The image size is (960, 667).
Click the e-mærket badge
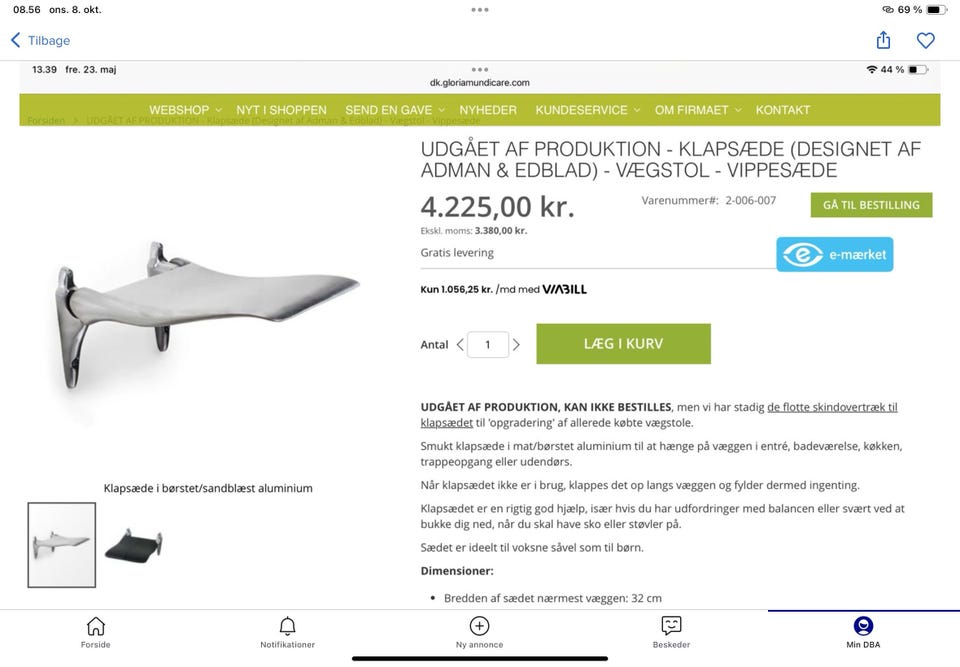(834, 254)
